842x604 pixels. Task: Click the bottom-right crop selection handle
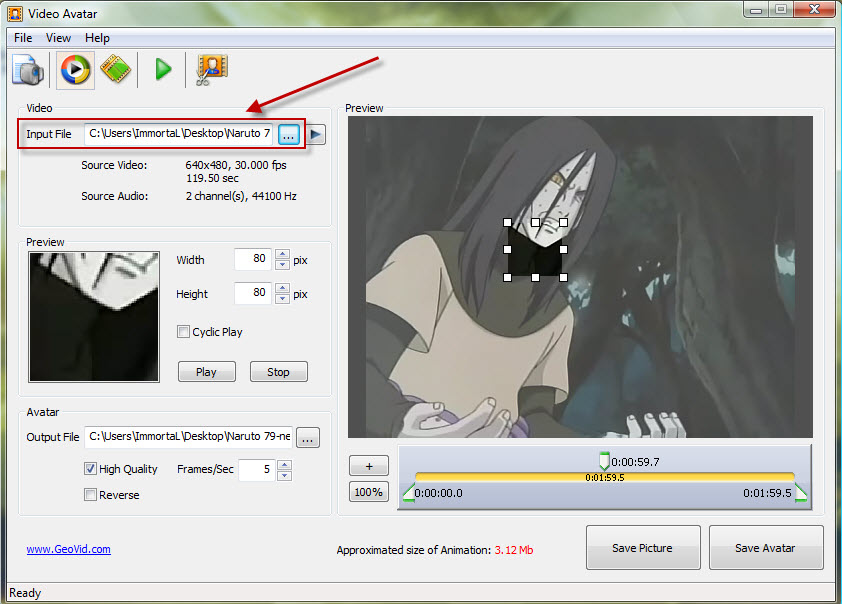(563, 278)
